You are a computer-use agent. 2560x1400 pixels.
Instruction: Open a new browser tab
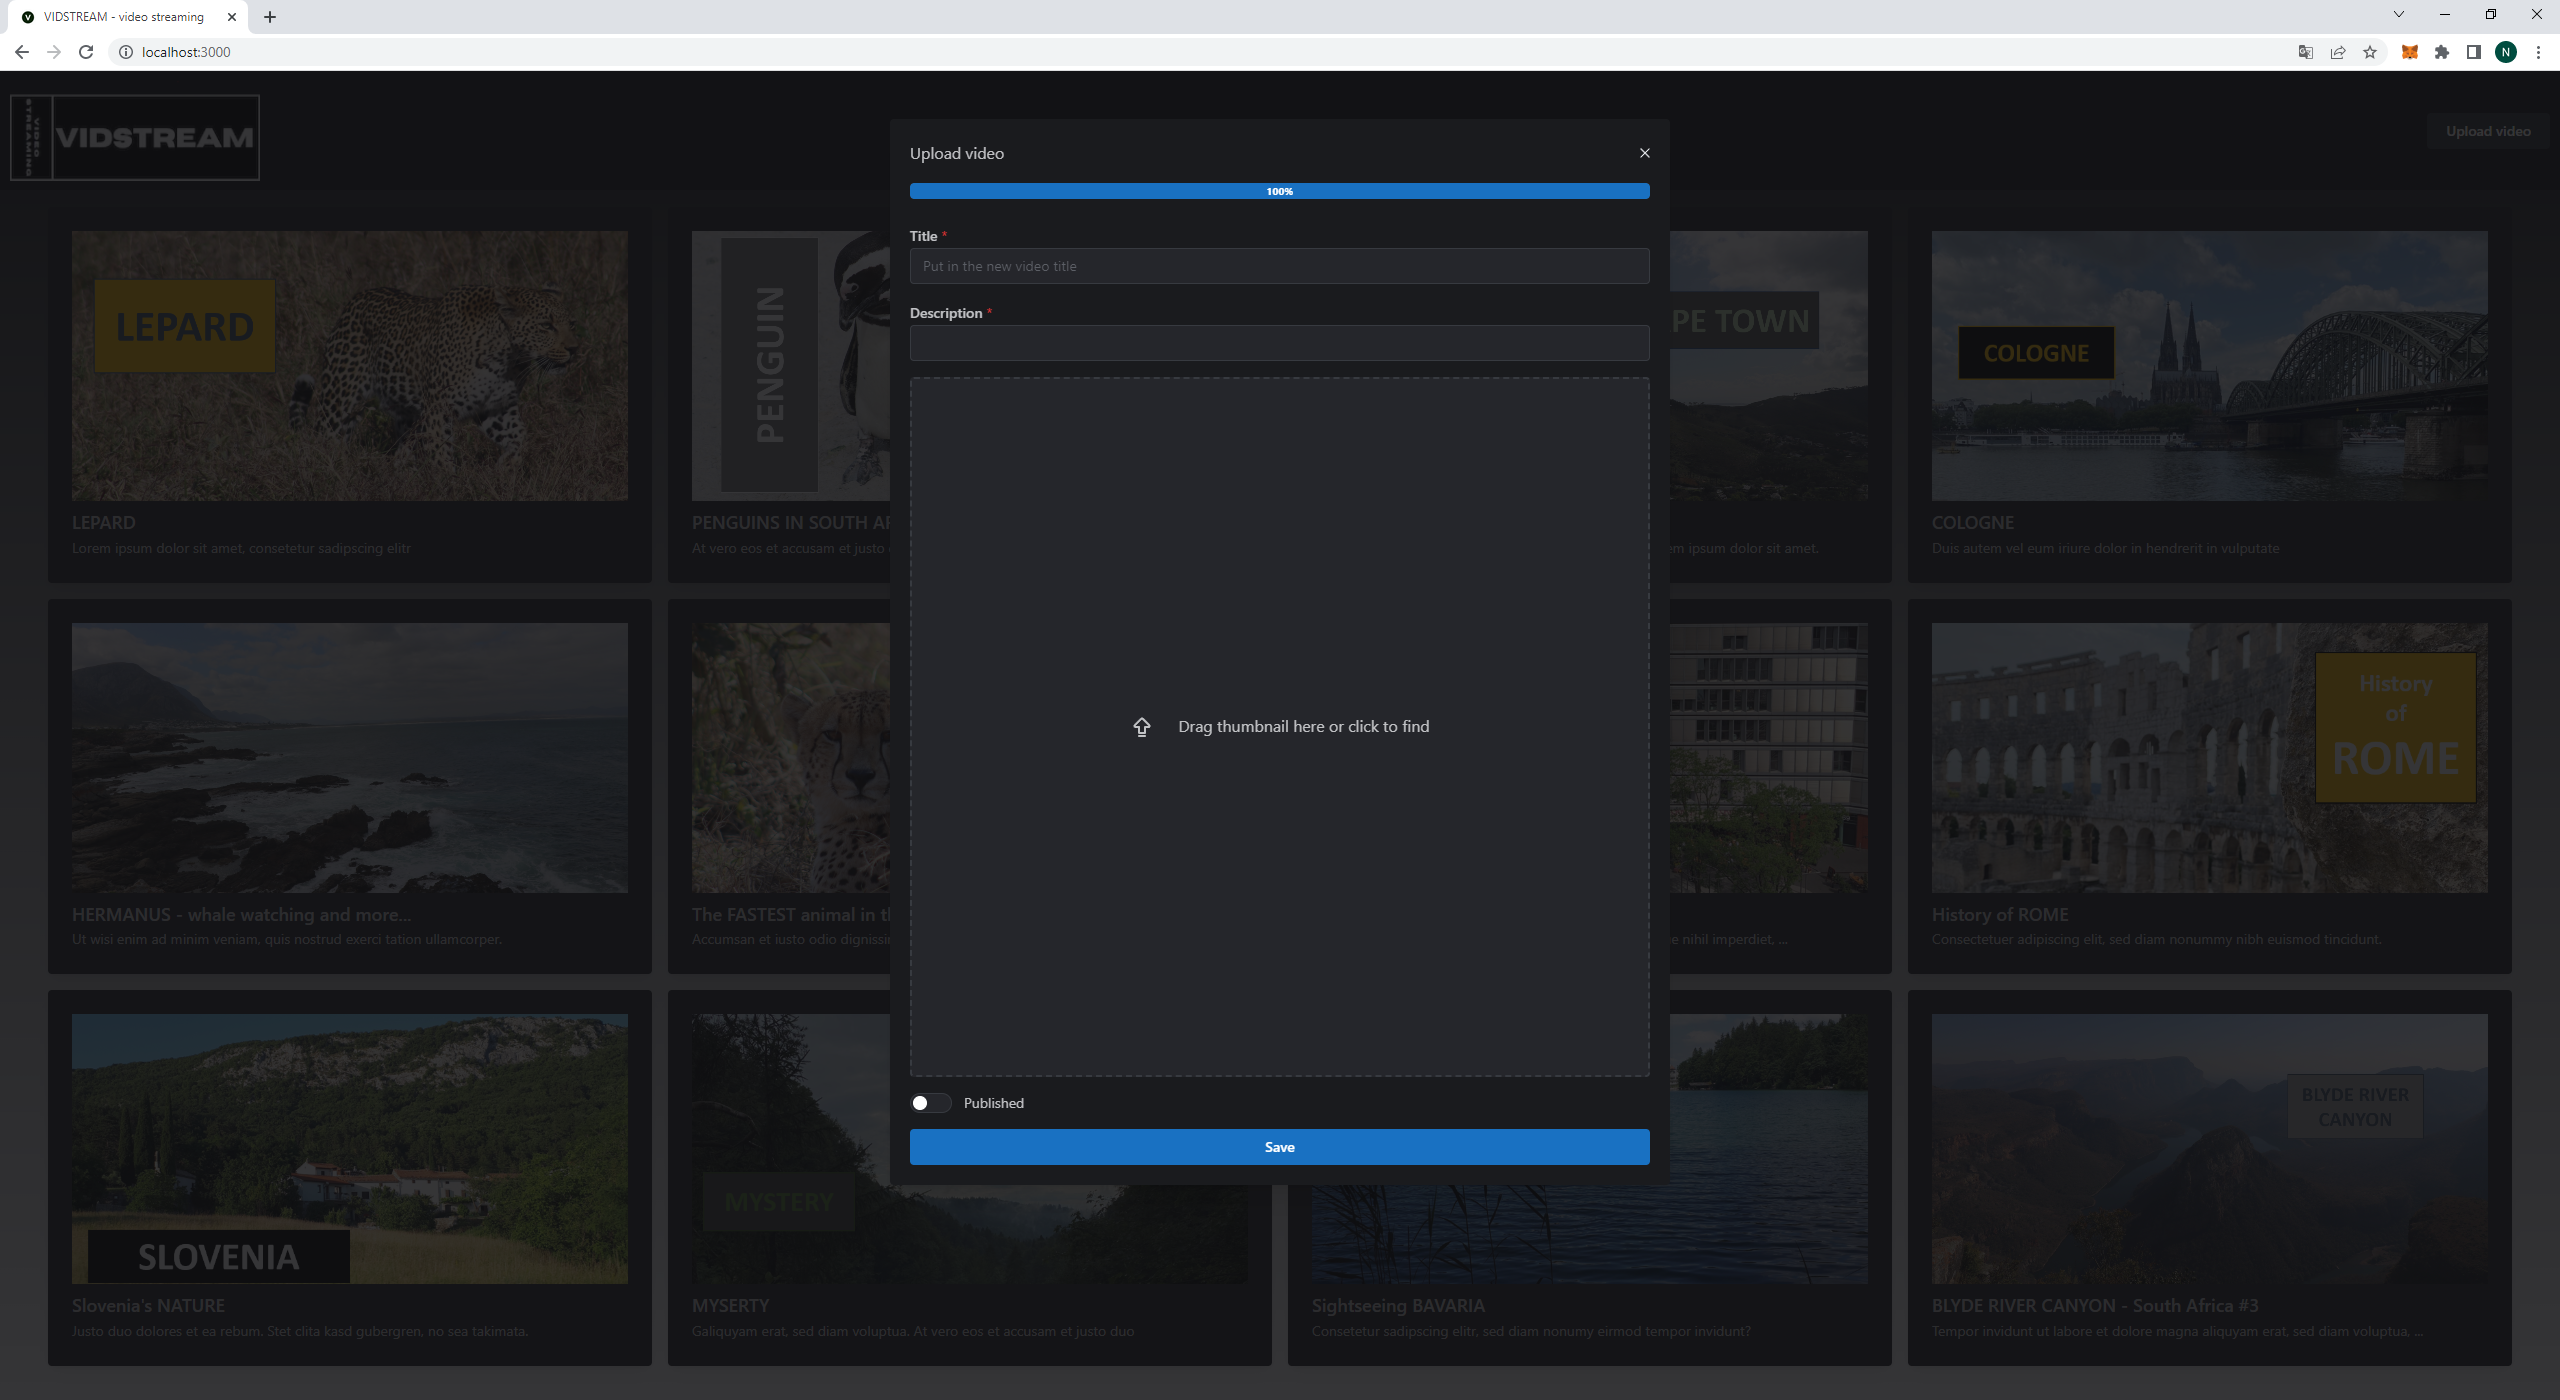click(270, 17)
